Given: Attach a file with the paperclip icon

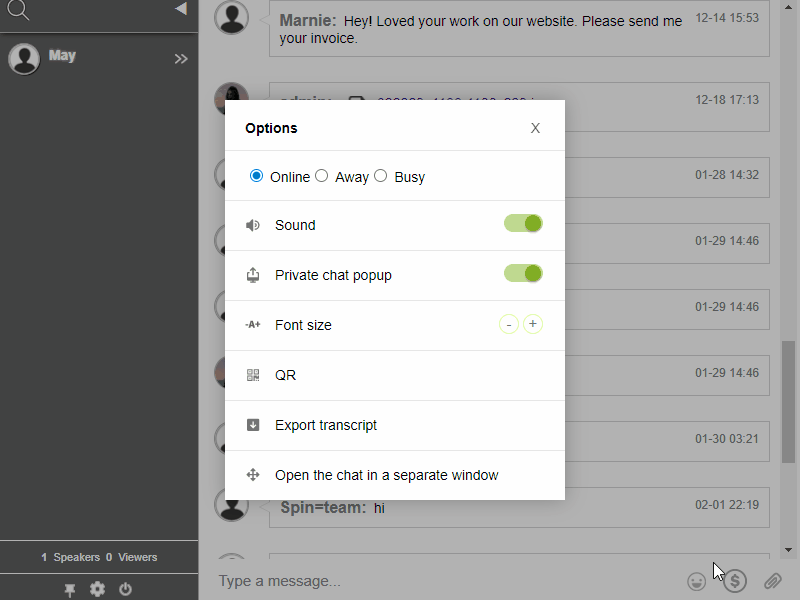Looking at the screenshot, I should click(x=771, y=580).
